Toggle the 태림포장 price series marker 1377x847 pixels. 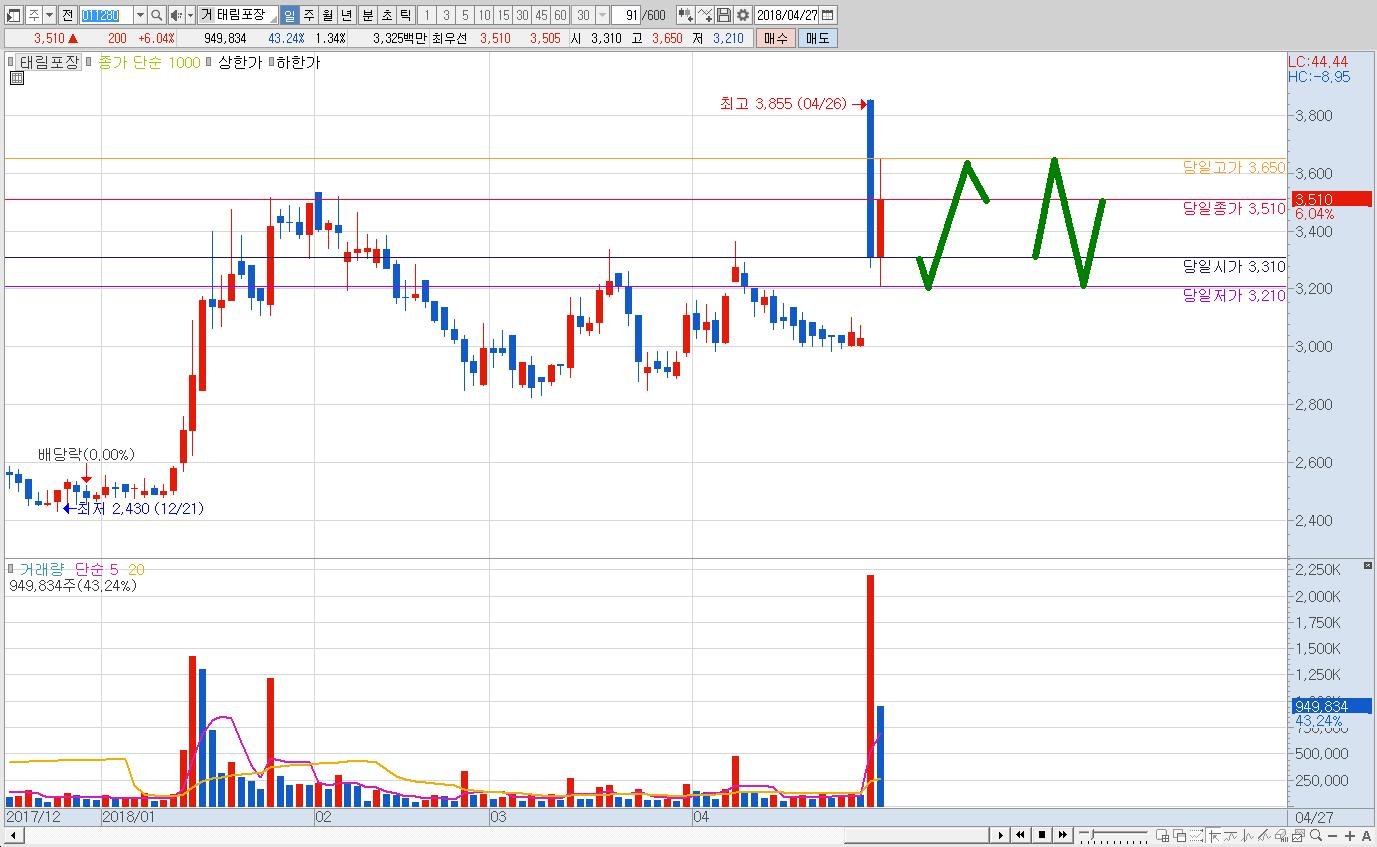tap(12, 62)
